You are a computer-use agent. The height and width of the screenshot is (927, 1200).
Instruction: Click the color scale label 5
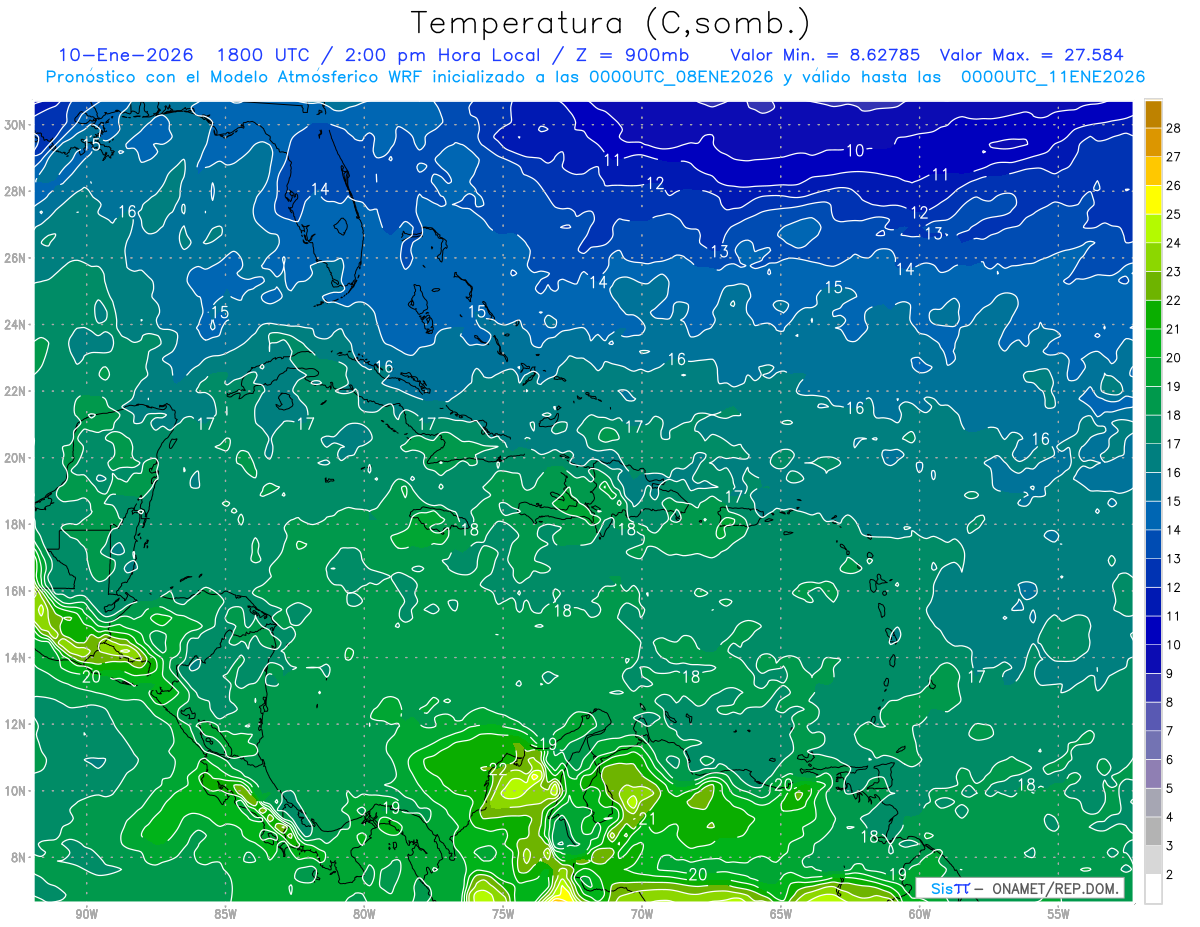pyautogui.click(x=1170, y=789)
